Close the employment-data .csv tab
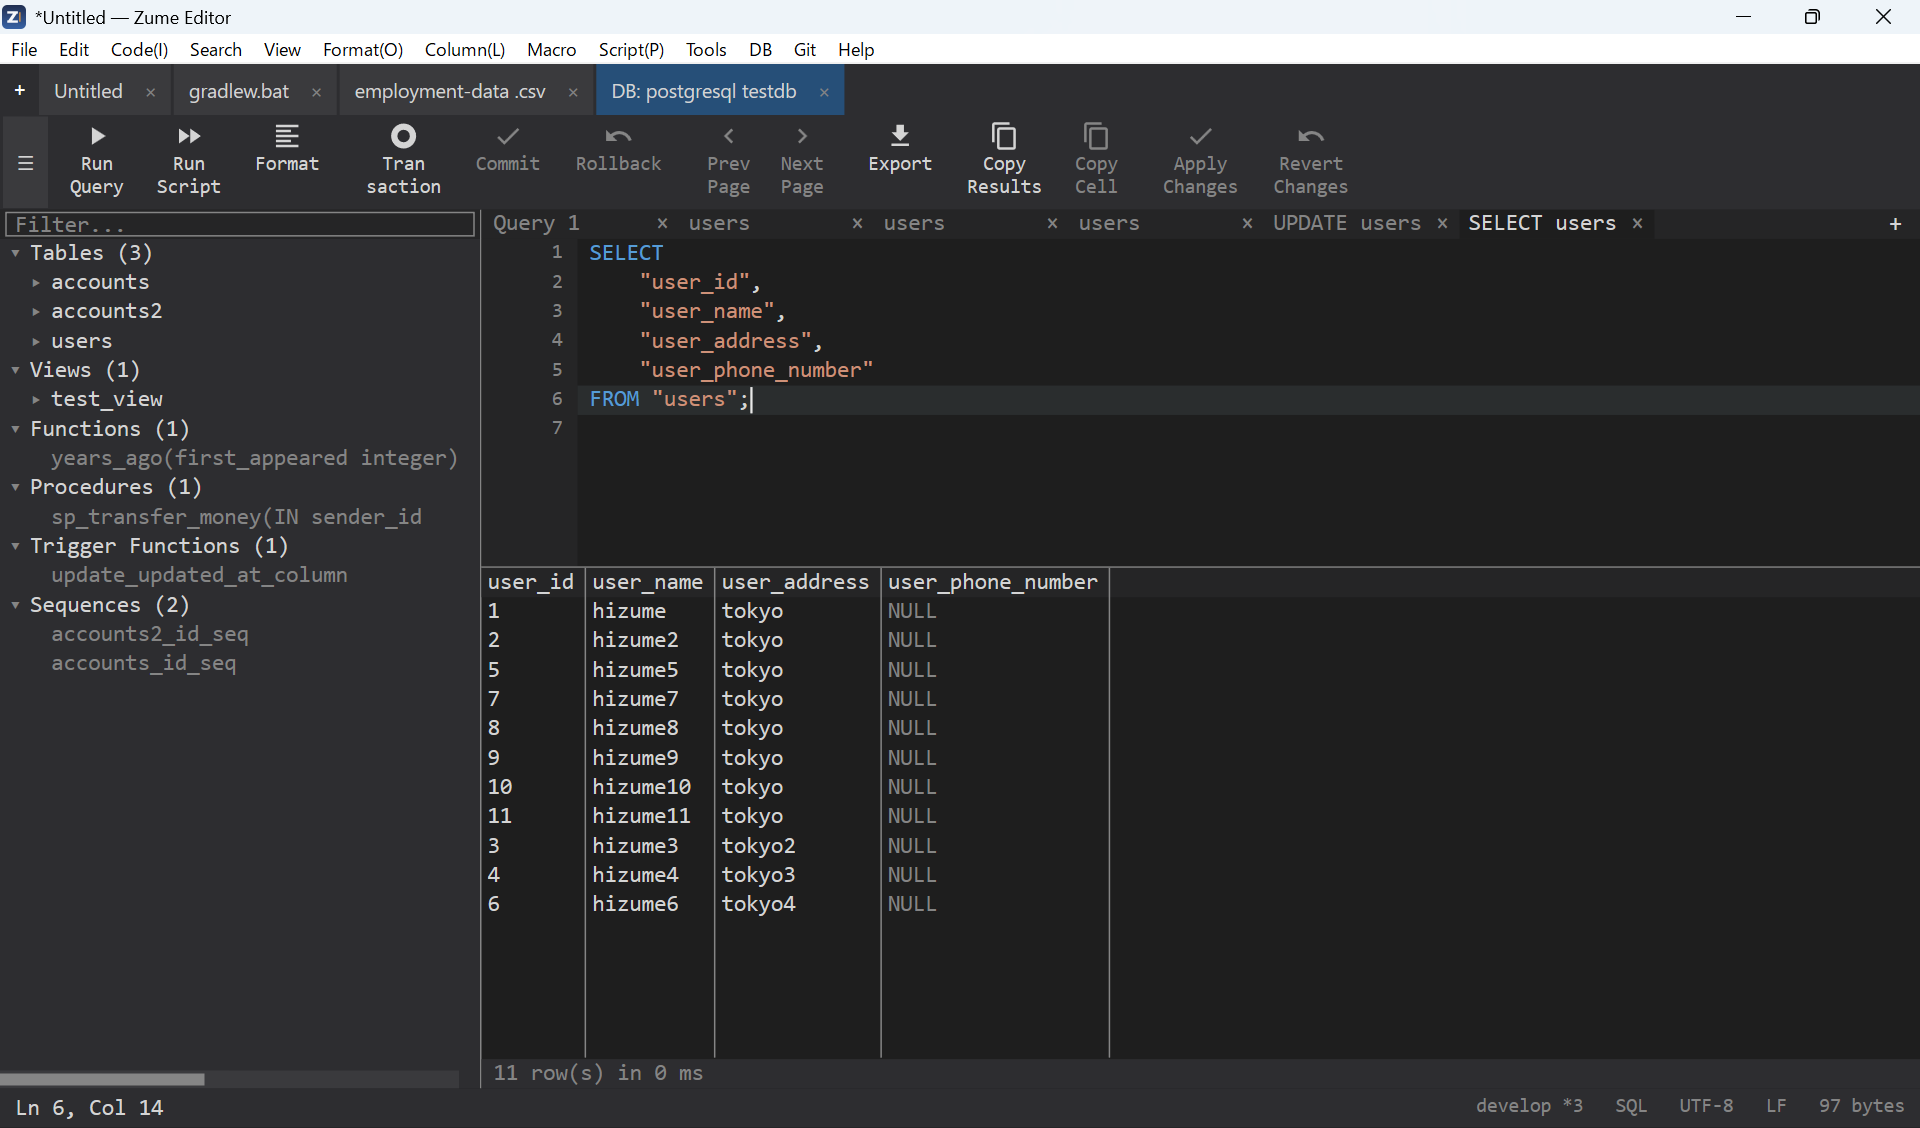The image size is (1920, 1128). click(x=573, y=92)
